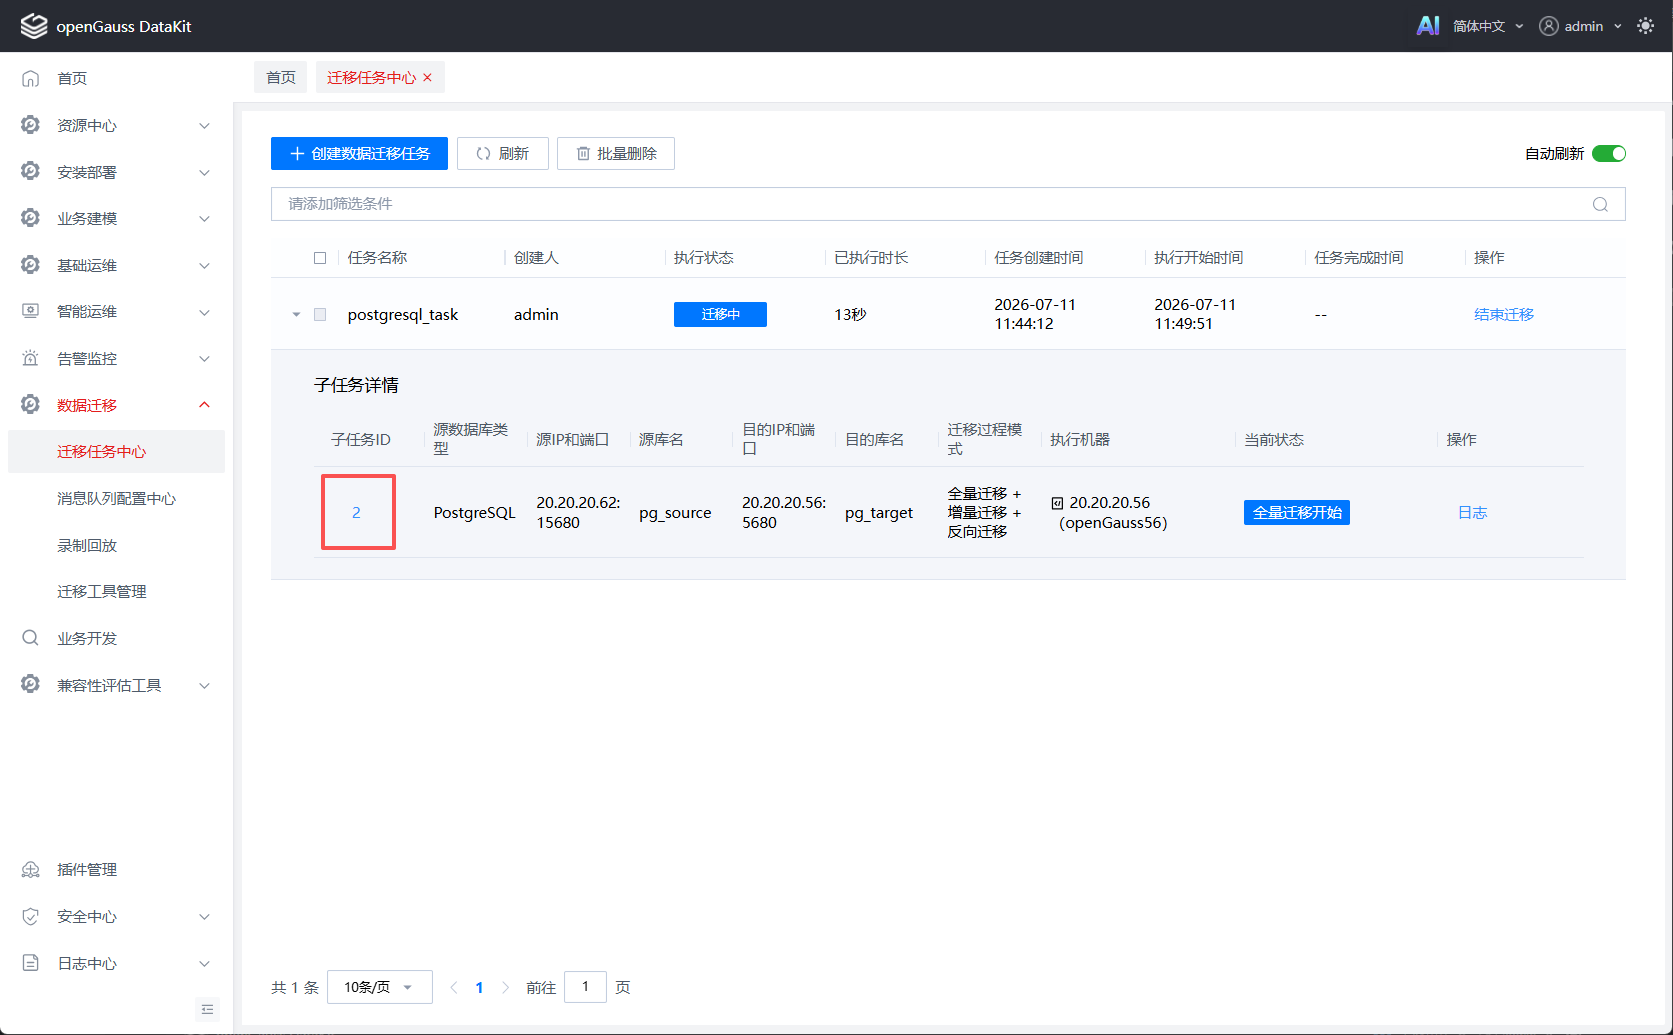Click the 业务开发 search-style icon

click(x=31, y=638)
